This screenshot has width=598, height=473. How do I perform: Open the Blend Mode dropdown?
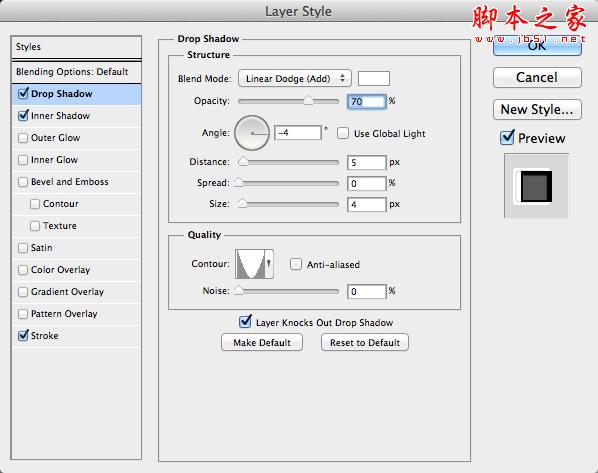point(294,79)
